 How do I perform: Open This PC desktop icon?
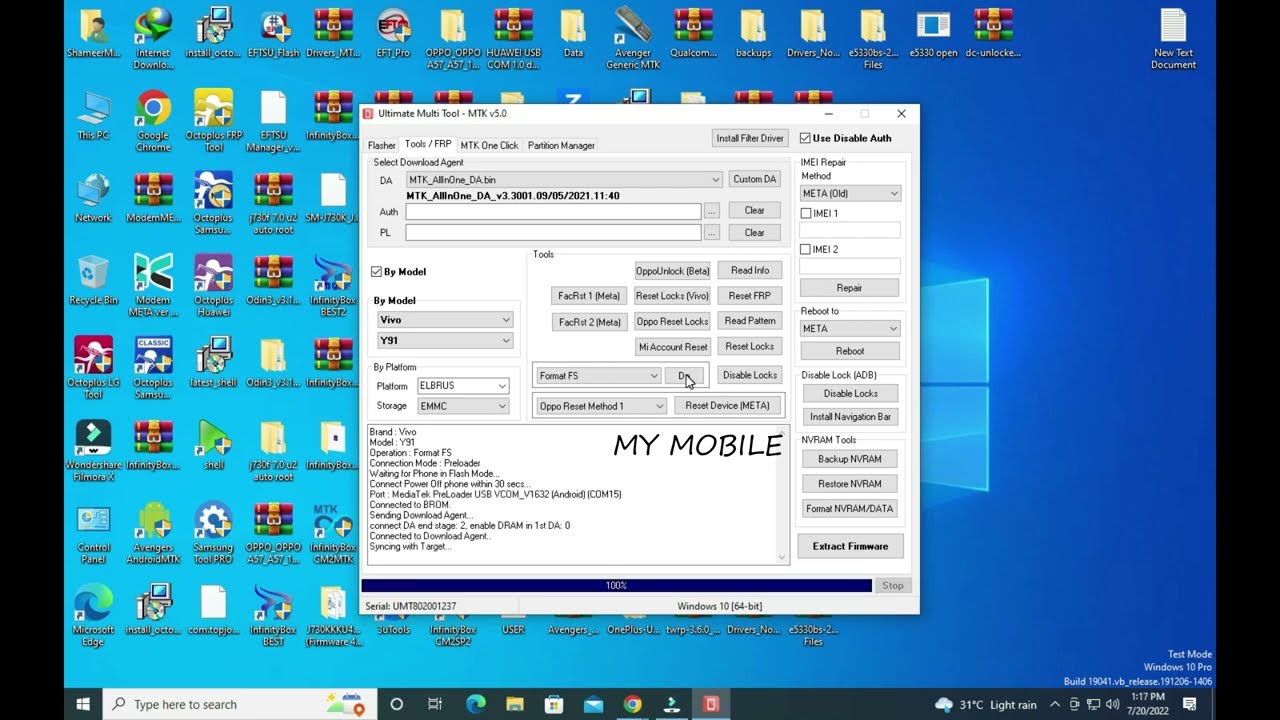[x=93, y=115]
